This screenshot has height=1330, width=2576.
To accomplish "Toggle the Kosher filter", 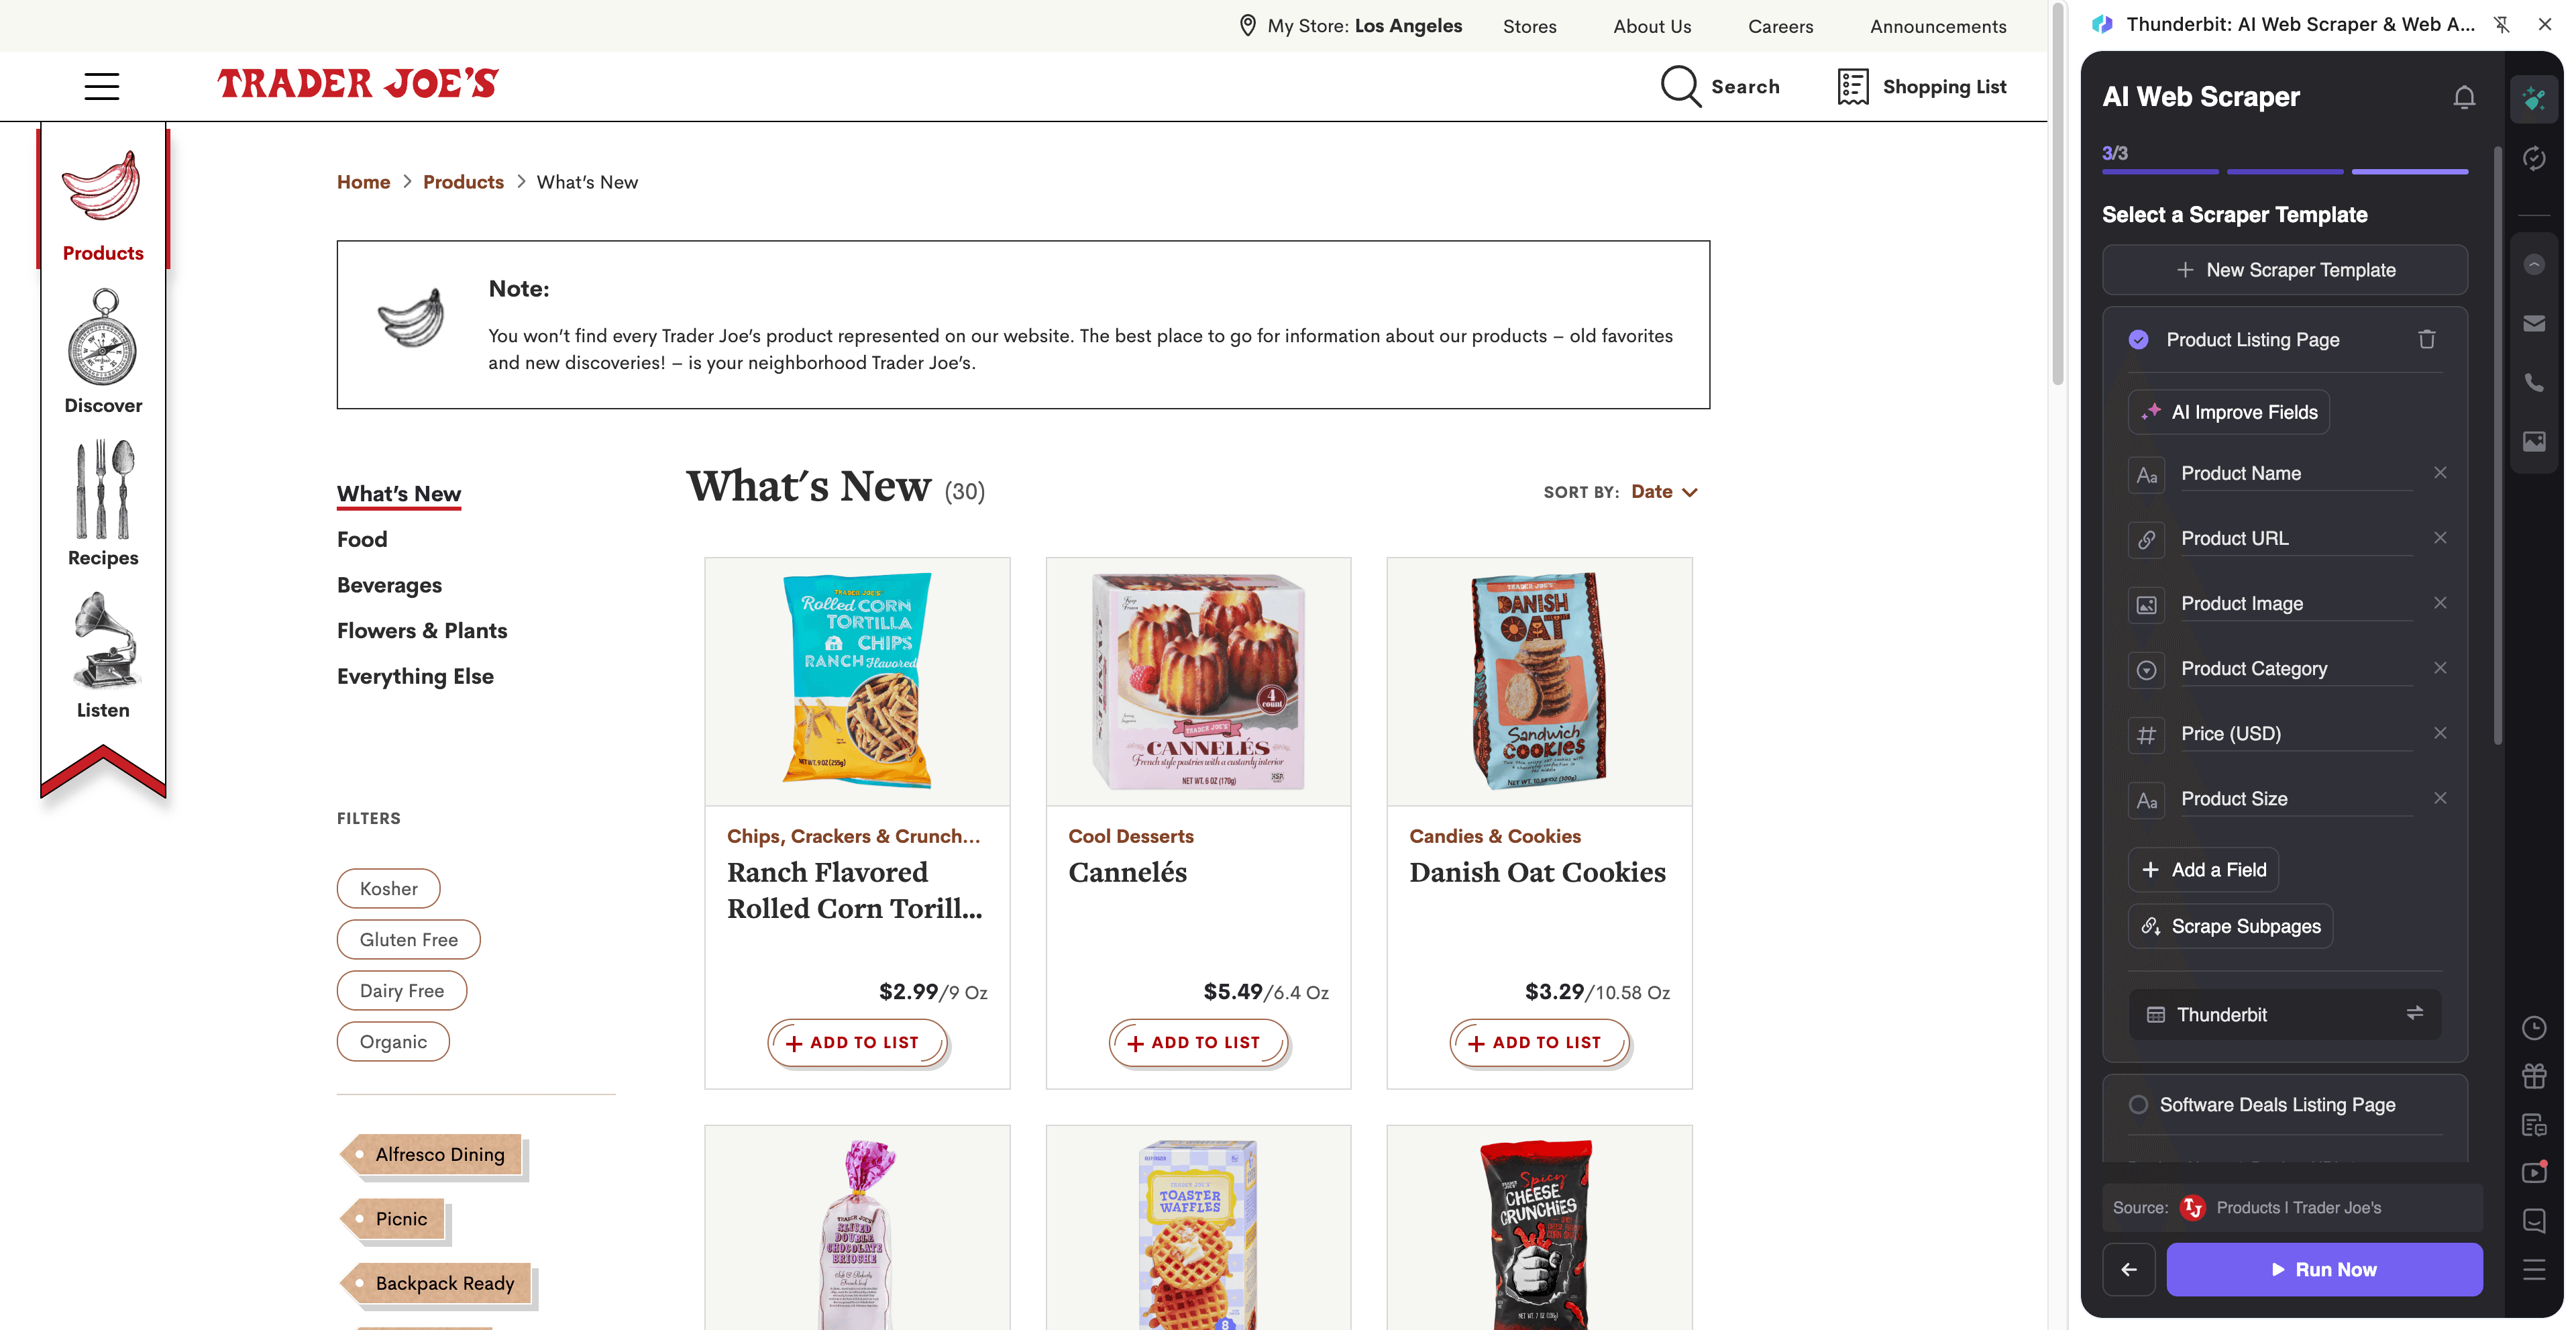I will tap(388, 888).
